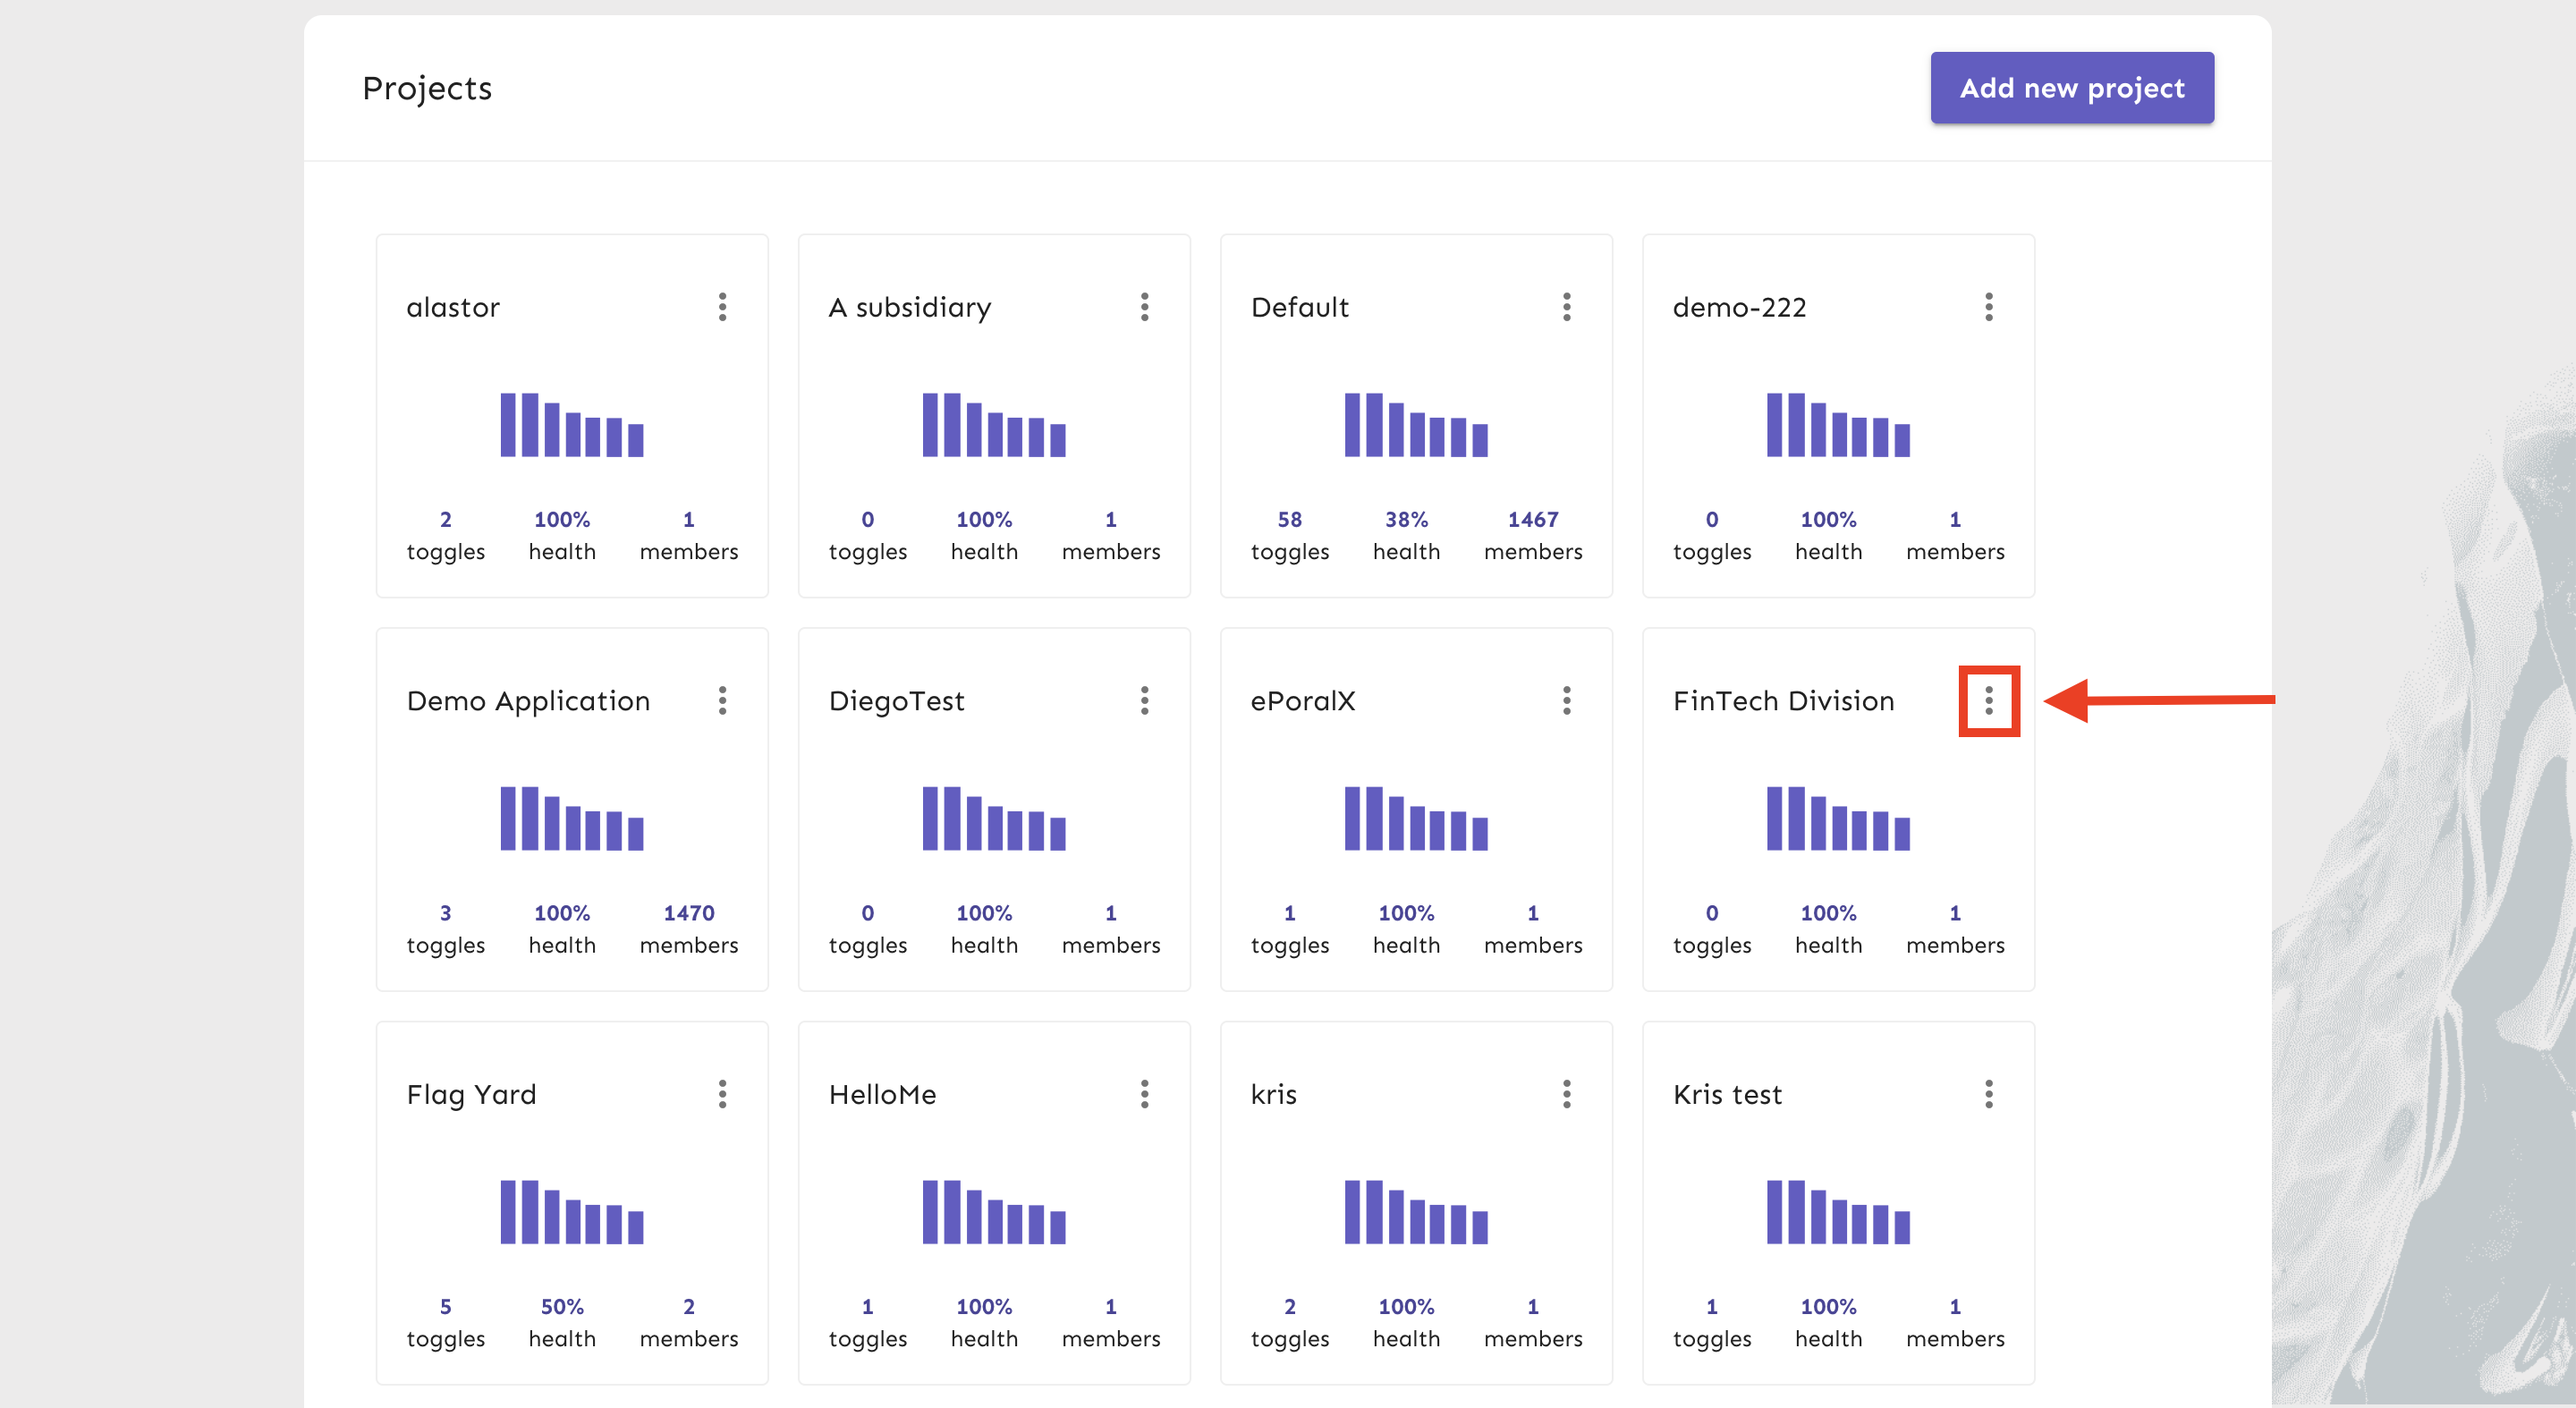
Task: Click the demo-222 card's three-dot icon
Action: click(1988, 307)
